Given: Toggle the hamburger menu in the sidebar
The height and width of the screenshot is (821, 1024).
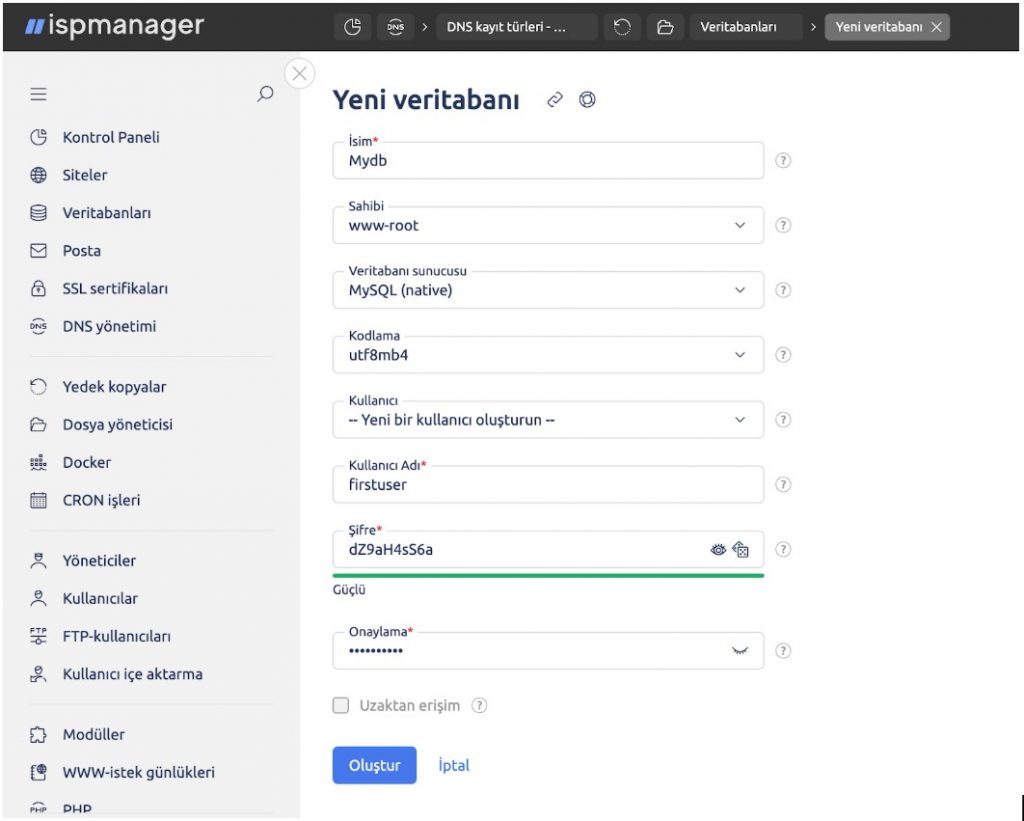Looking at the screenshot, I should coord(39,94).
